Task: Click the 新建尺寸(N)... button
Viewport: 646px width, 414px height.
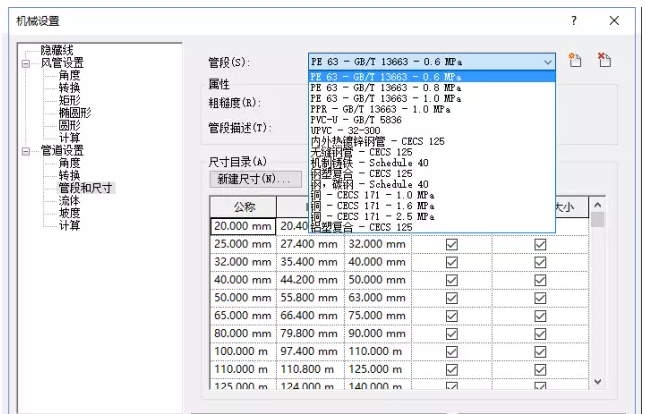Action: click(254, 179)
